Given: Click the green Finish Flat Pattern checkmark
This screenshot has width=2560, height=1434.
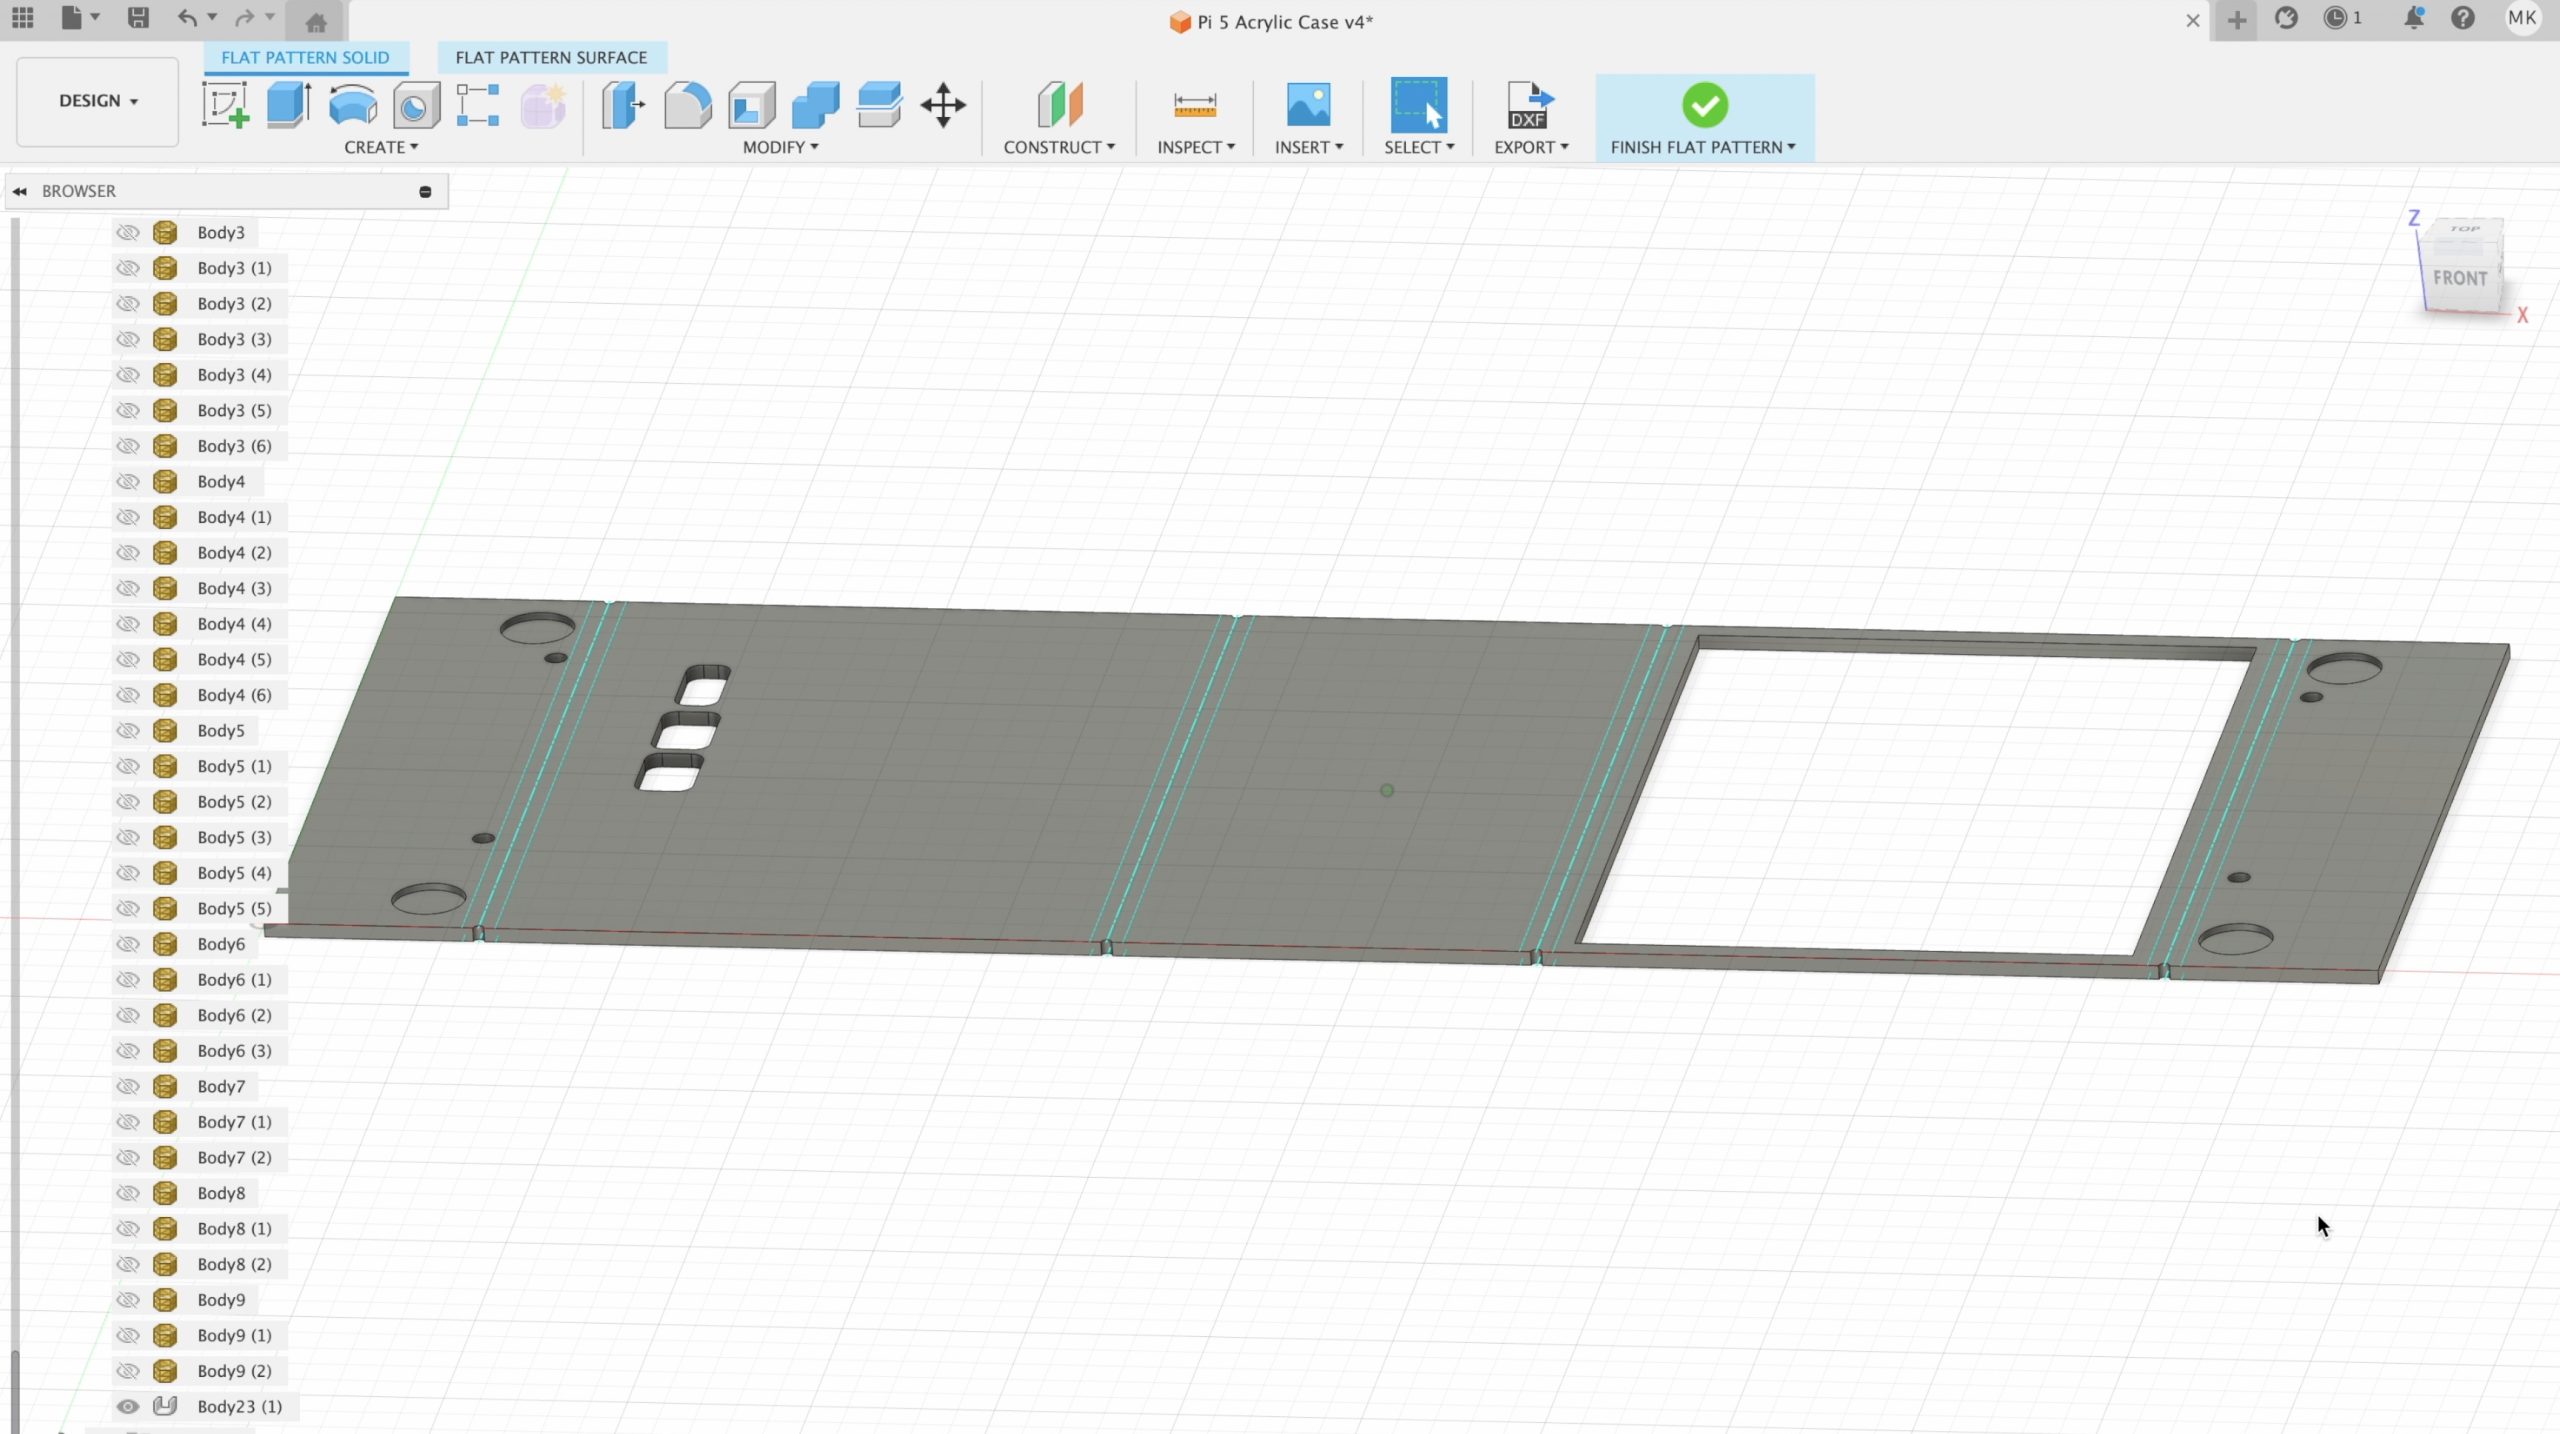Looking at the screenshot, I should (1704, 105).
